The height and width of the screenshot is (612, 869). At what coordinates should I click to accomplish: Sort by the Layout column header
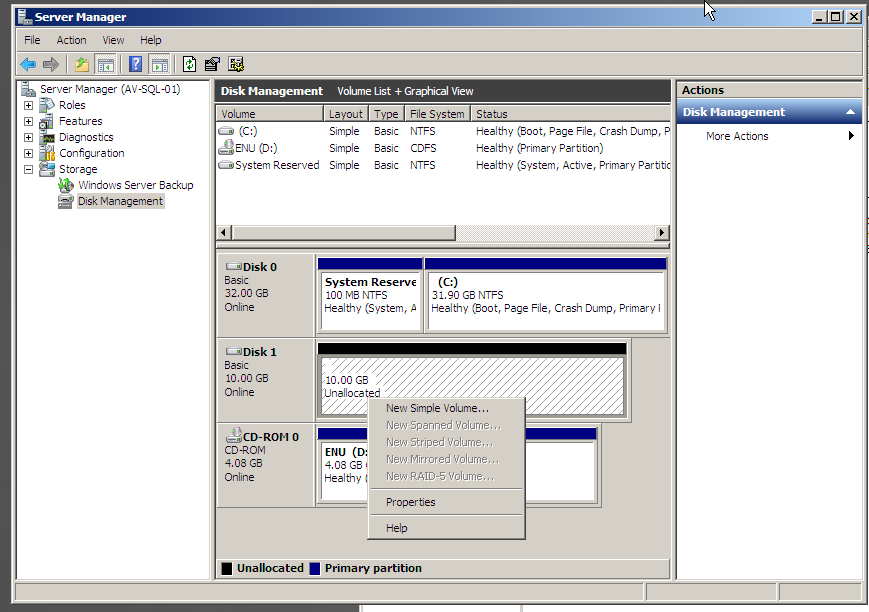(346, 114)
